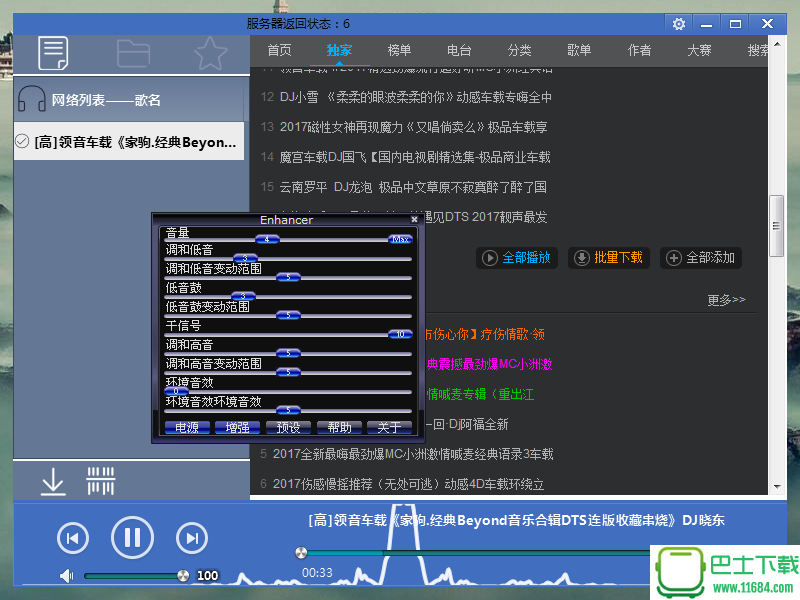
Task: Switch to the 独家 tab
Action: pyautogui.click(x=339, y=50)
